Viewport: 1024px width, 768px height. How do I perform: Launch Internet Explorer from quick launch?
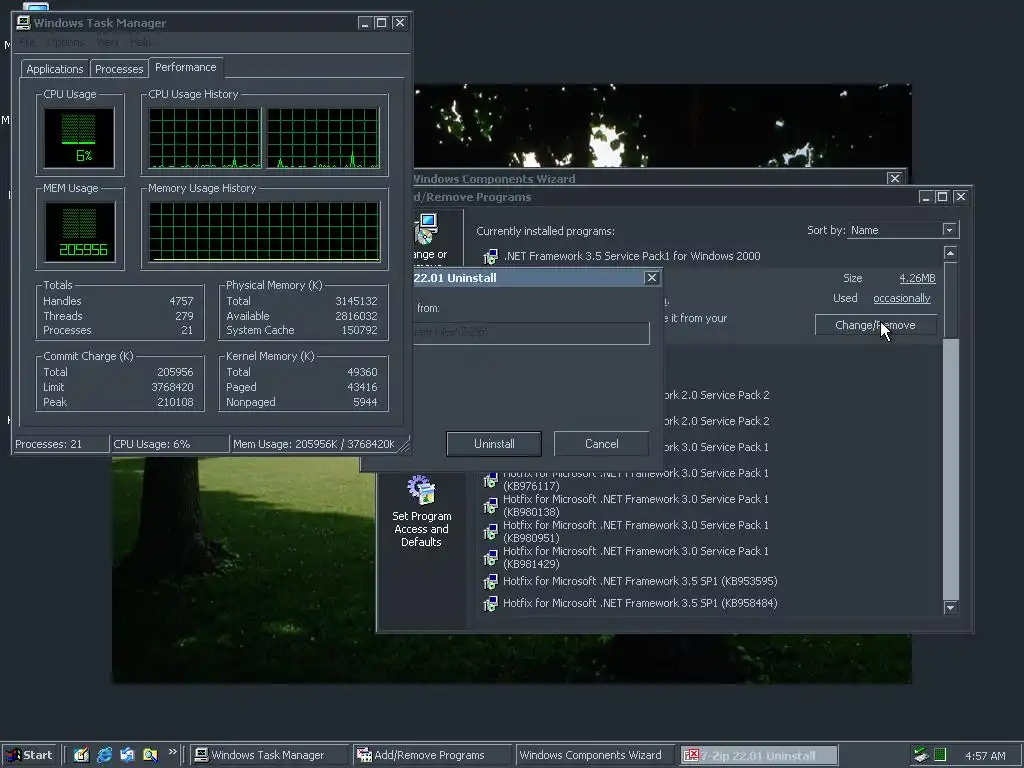point(104,755)
